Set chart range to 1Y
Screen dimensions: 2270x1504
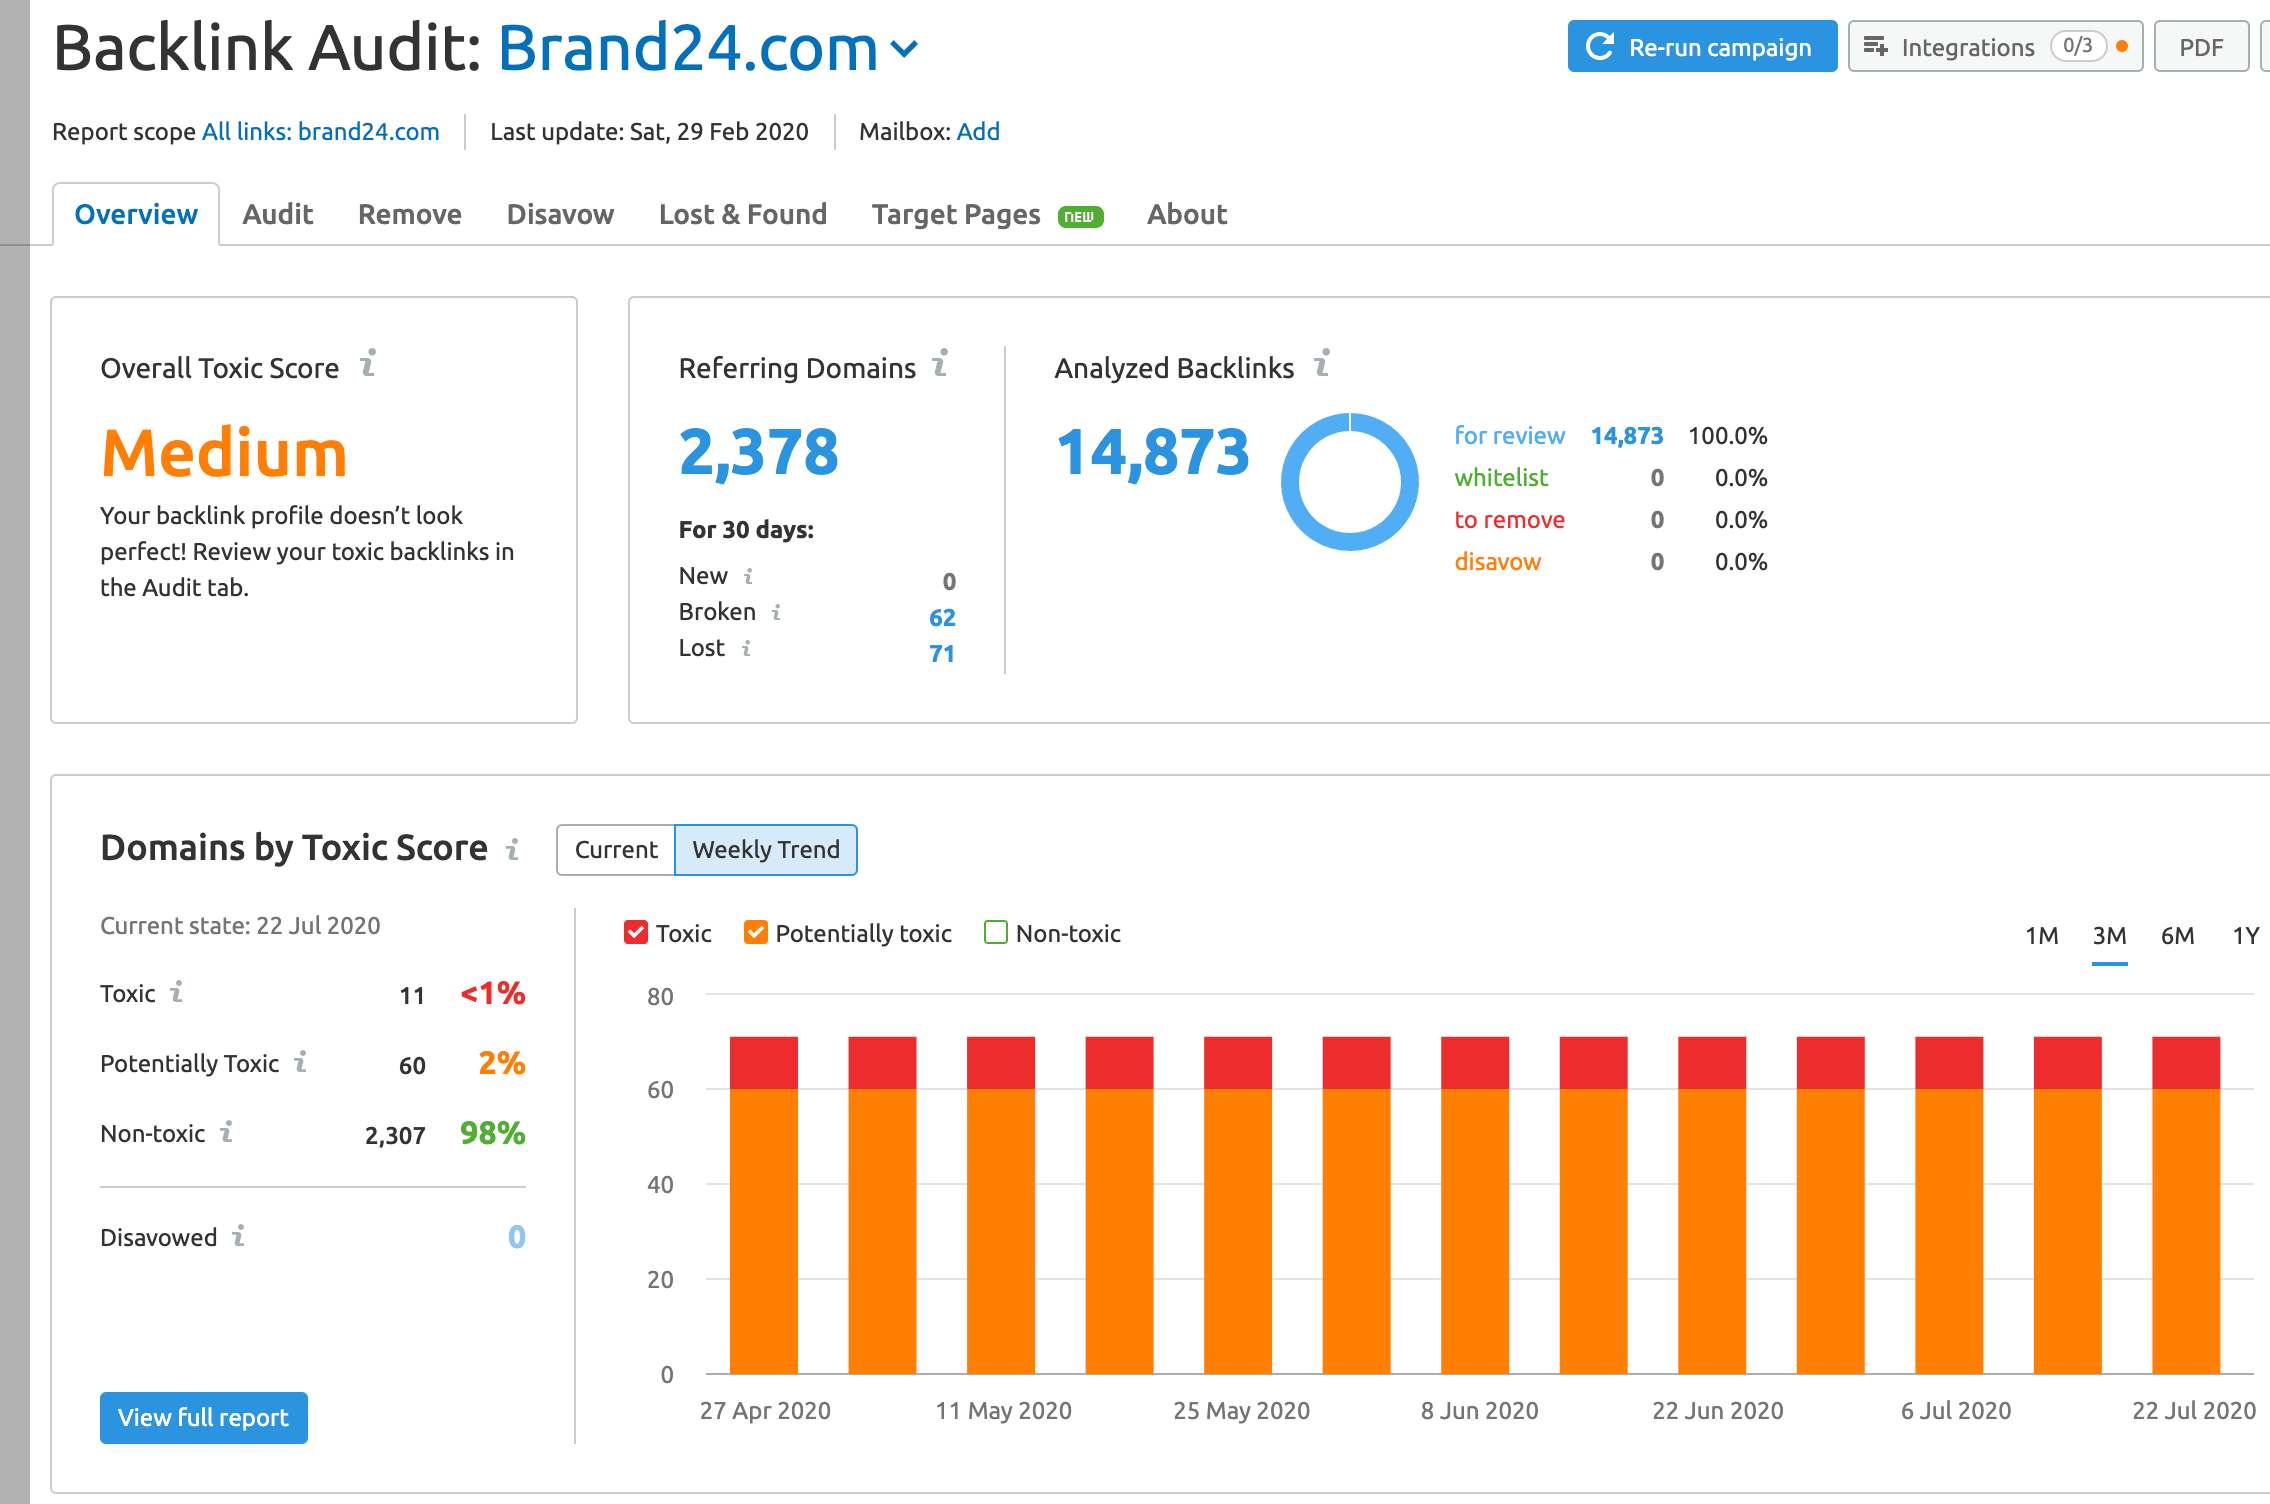[2246, 936]
